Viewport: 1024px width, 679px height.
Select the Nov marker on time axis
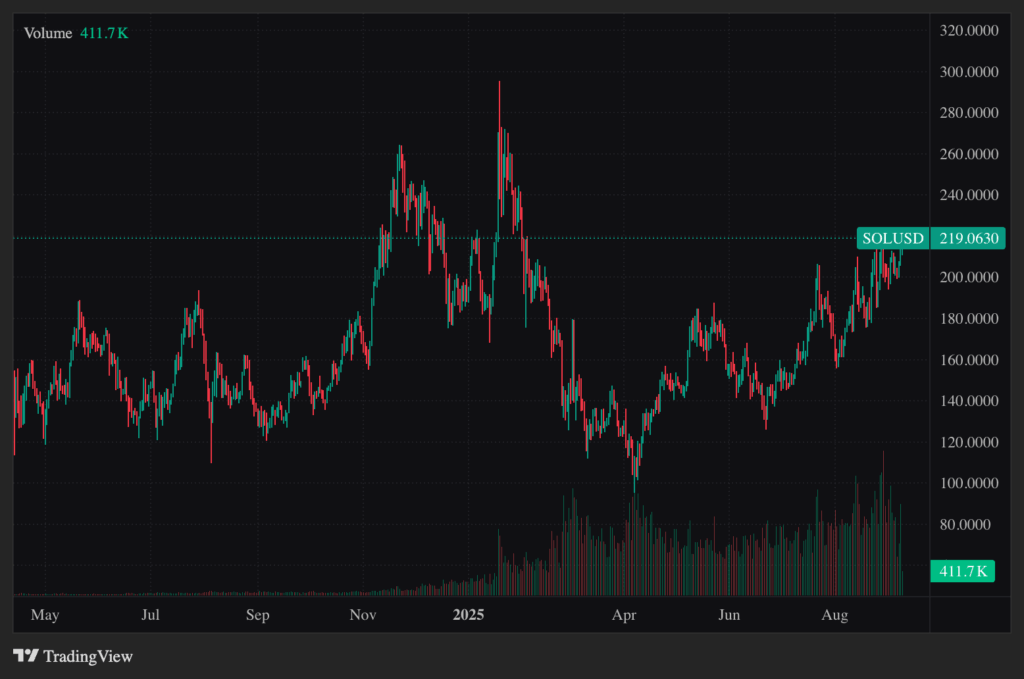pyautogui.click(x=362, y=615)
